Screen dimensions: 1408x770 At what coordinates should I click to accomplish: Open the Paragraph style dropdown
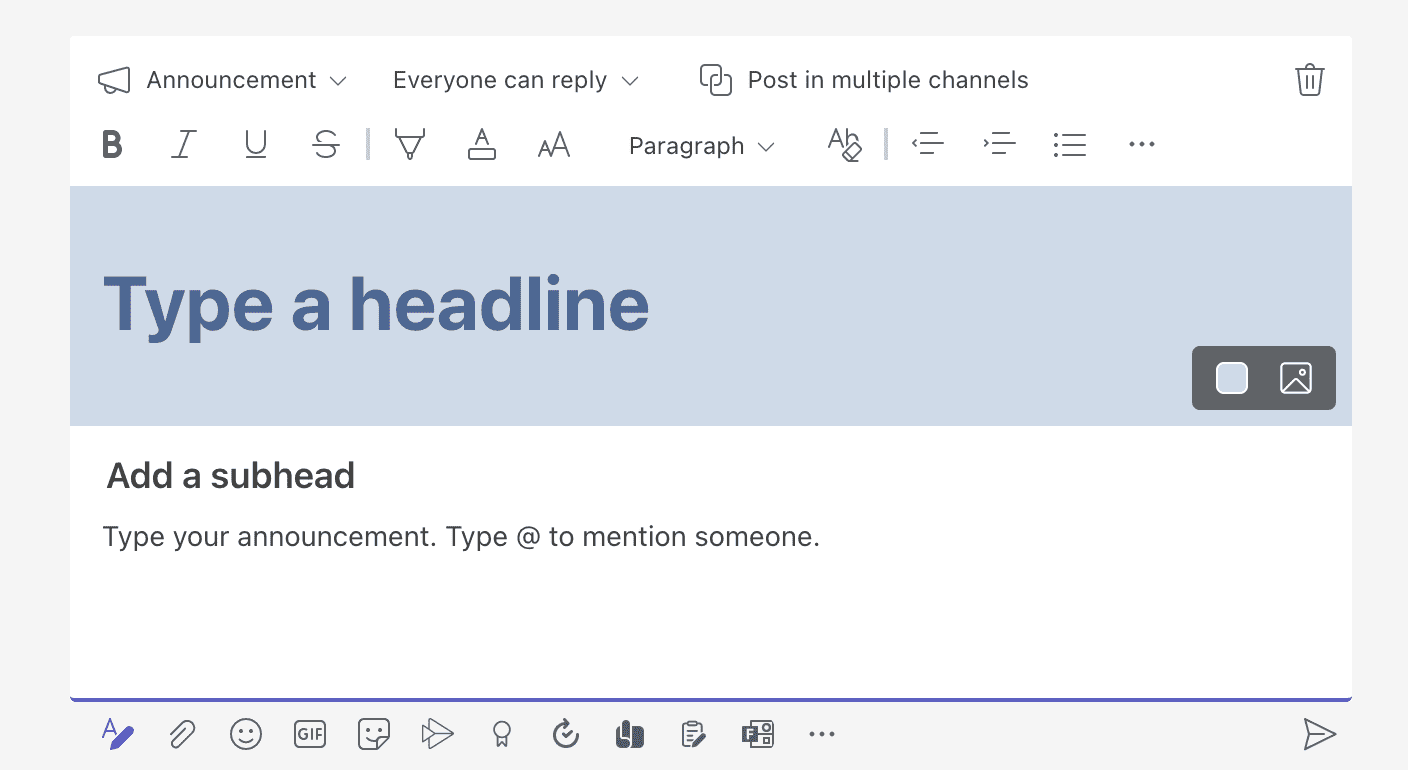[x=701, y=146]
